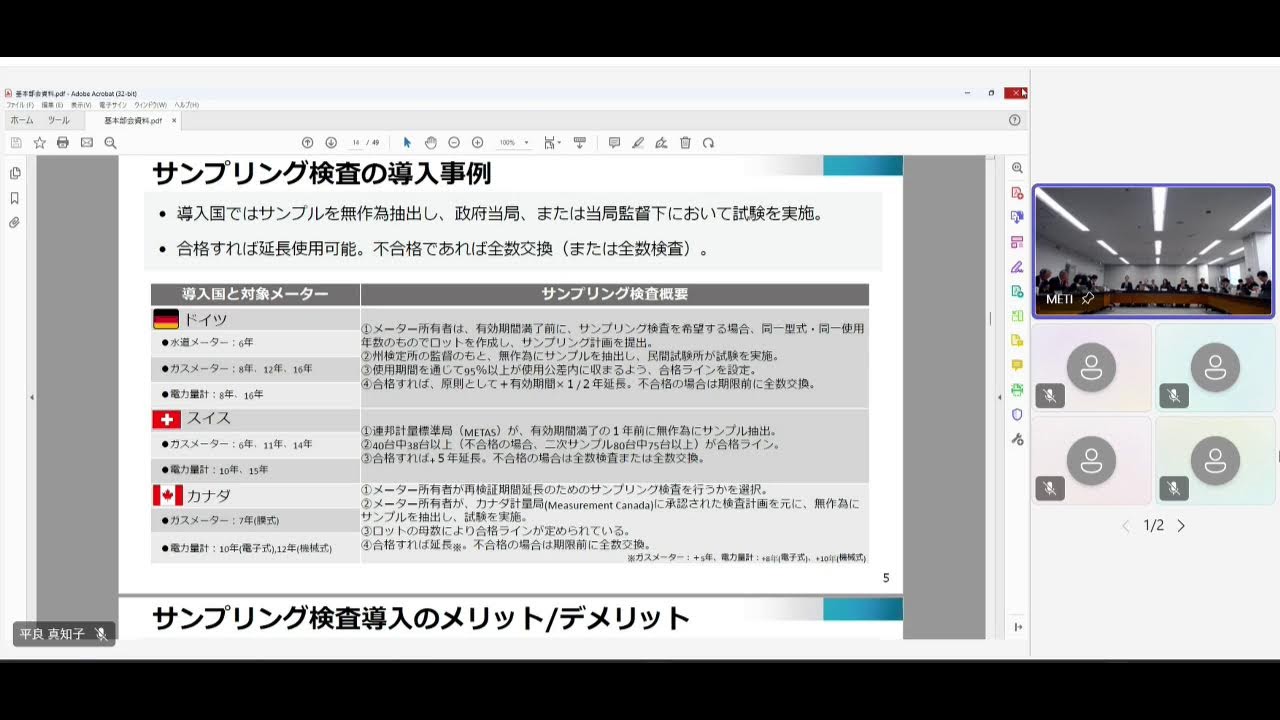Click the Rotate page icon

[708, 143]
